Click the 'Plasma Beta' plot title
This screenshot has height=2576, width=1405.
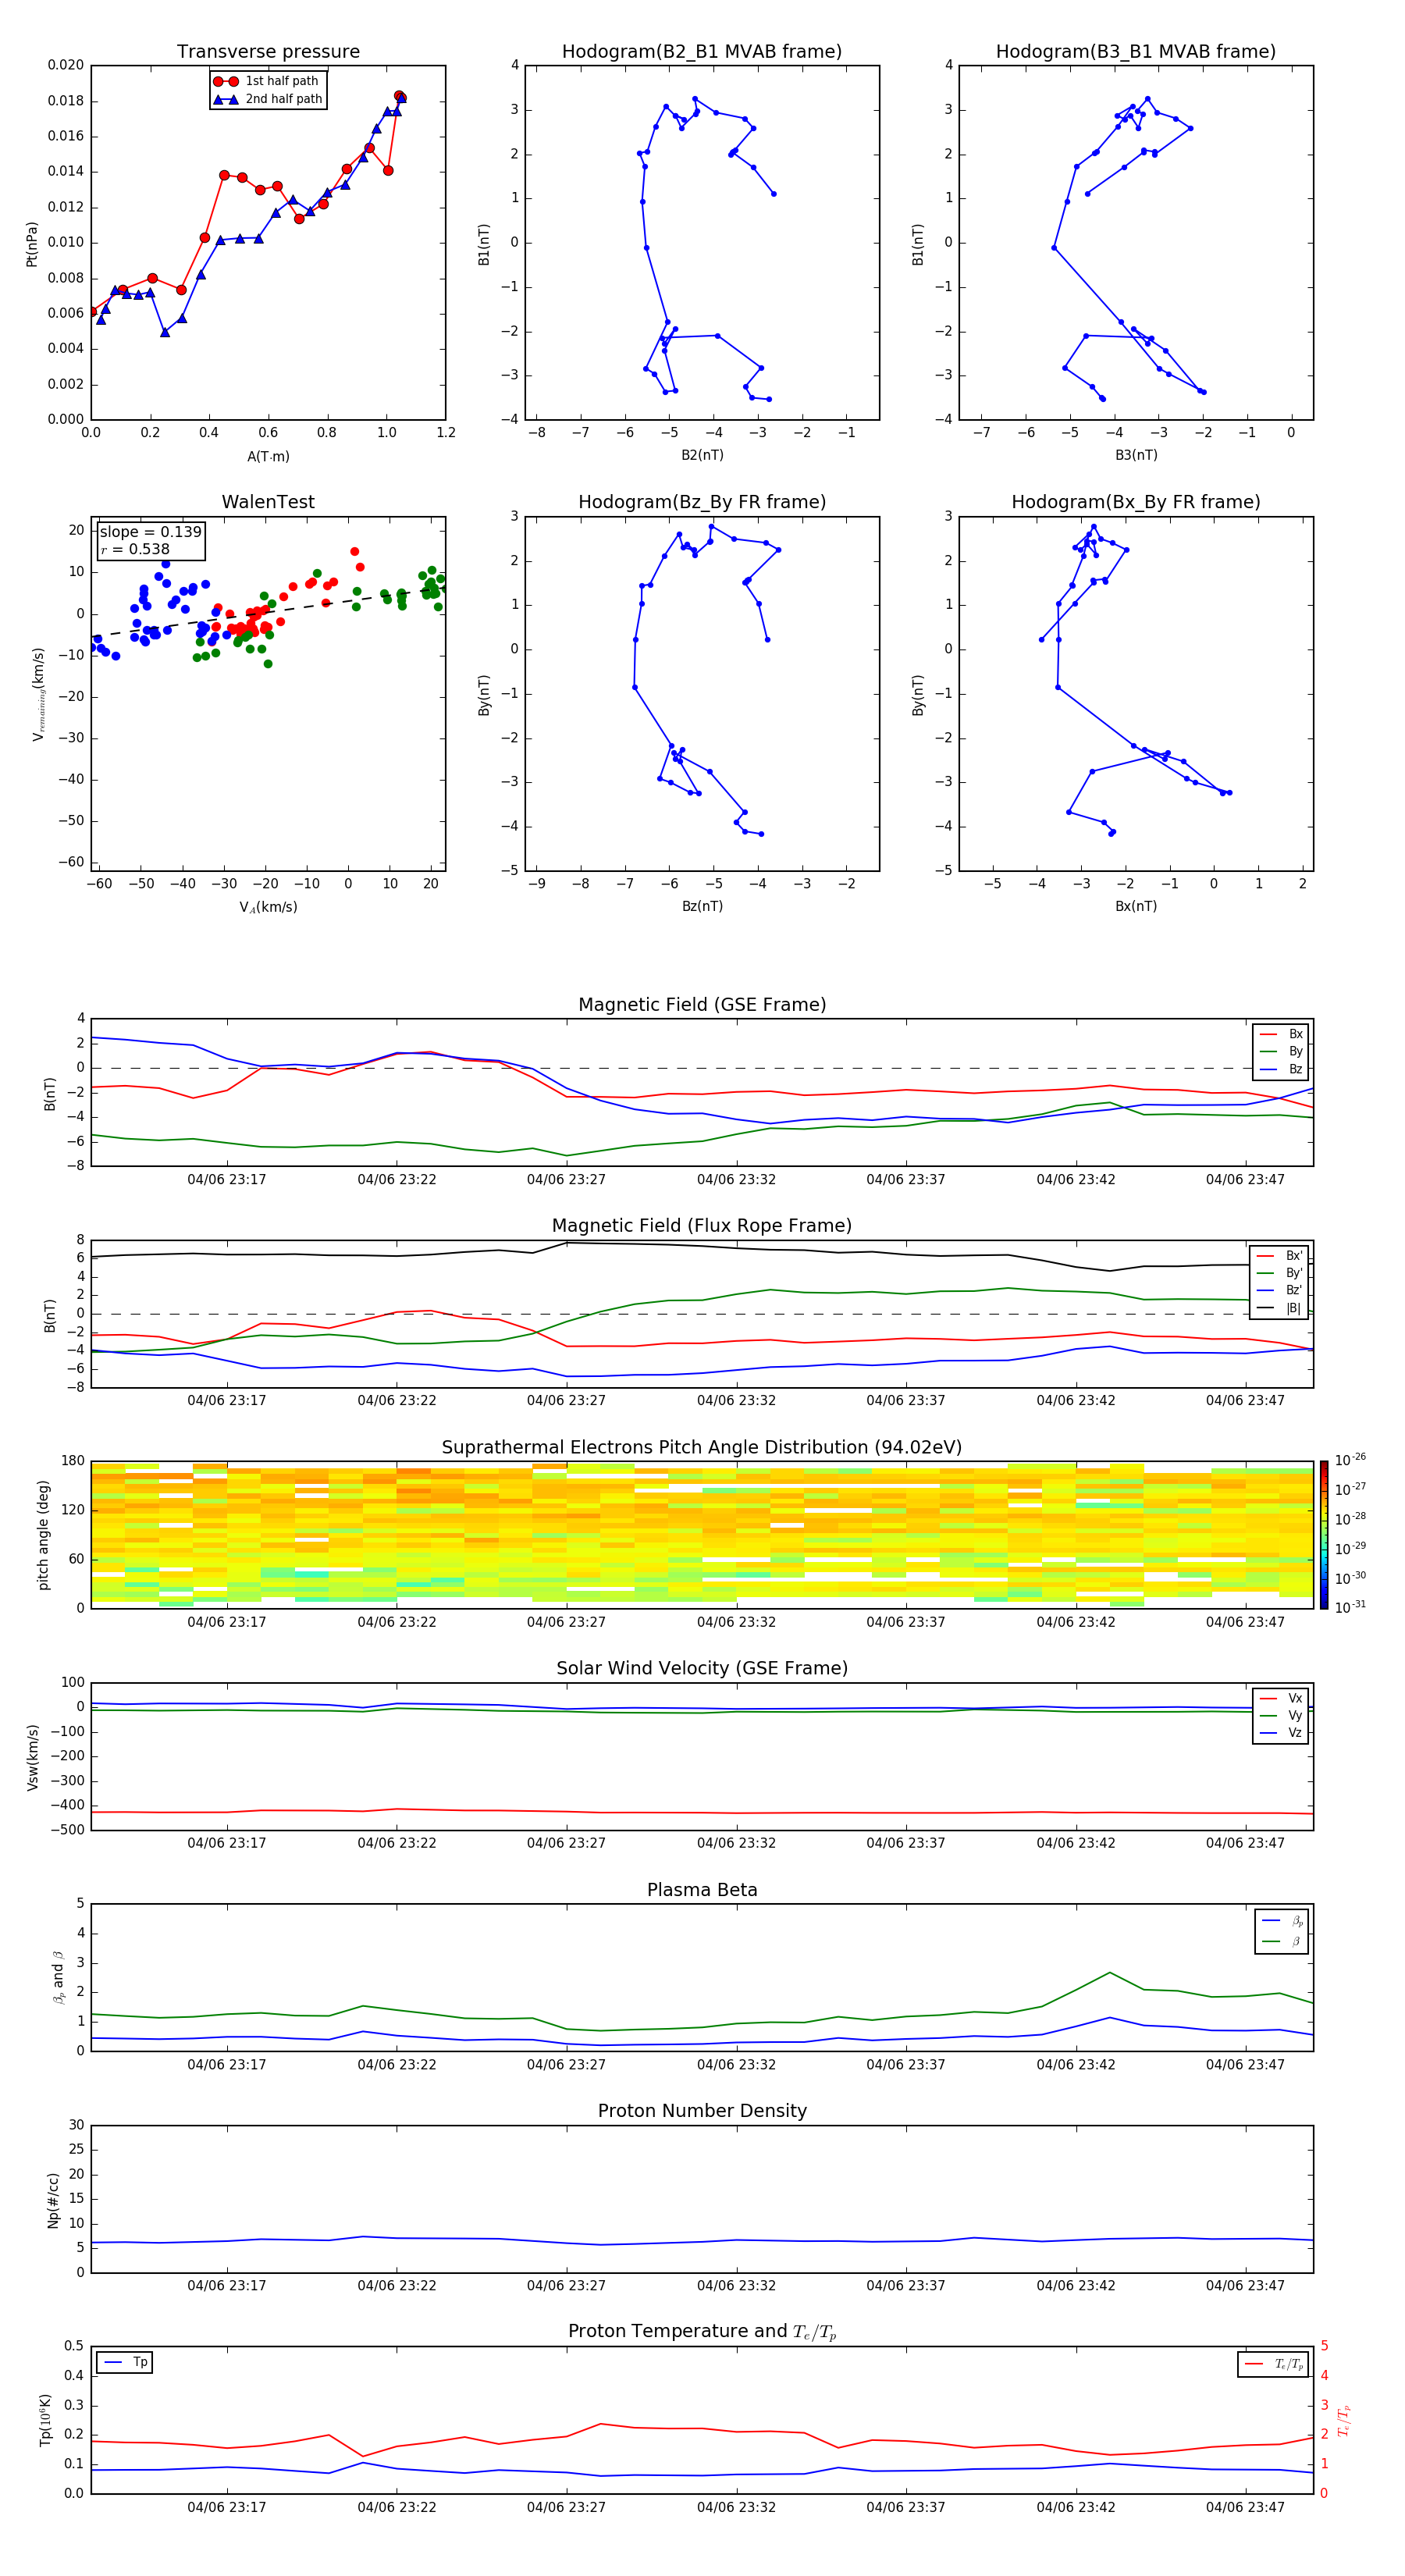tap(702, 1890)
